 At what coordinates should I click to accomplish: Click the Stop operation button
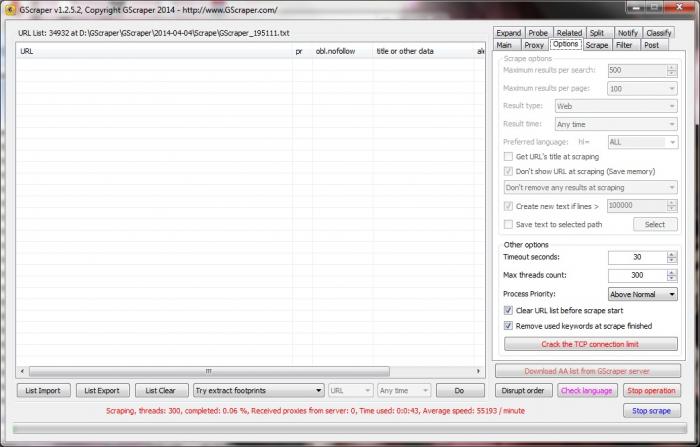point(652,391)
